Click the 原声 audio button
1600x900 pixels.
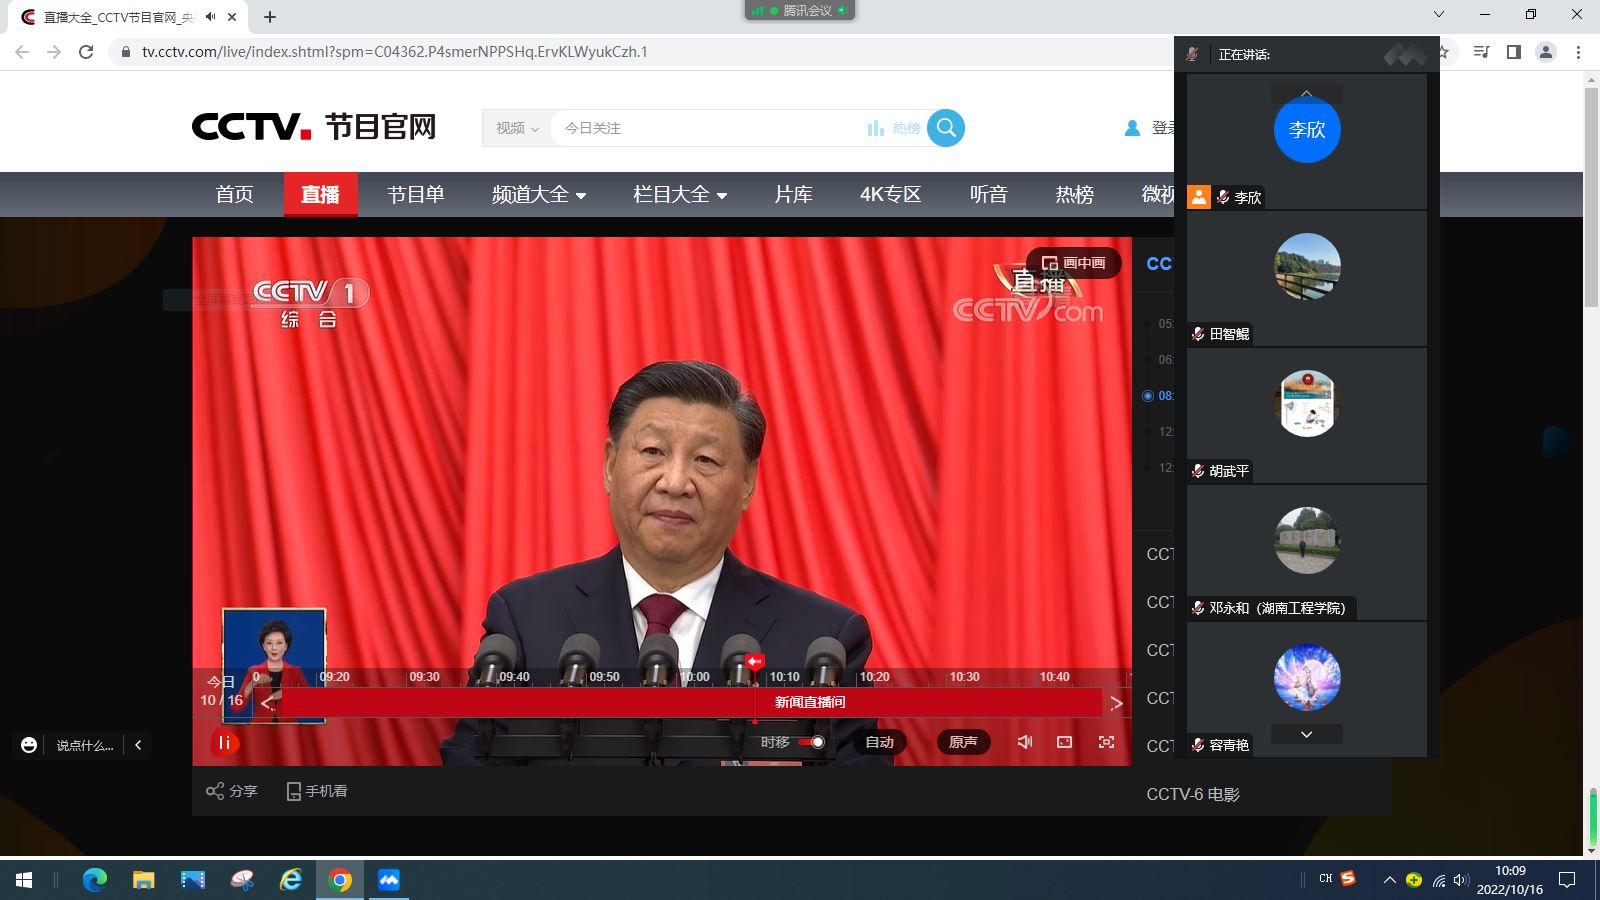(x=963, y=742)
